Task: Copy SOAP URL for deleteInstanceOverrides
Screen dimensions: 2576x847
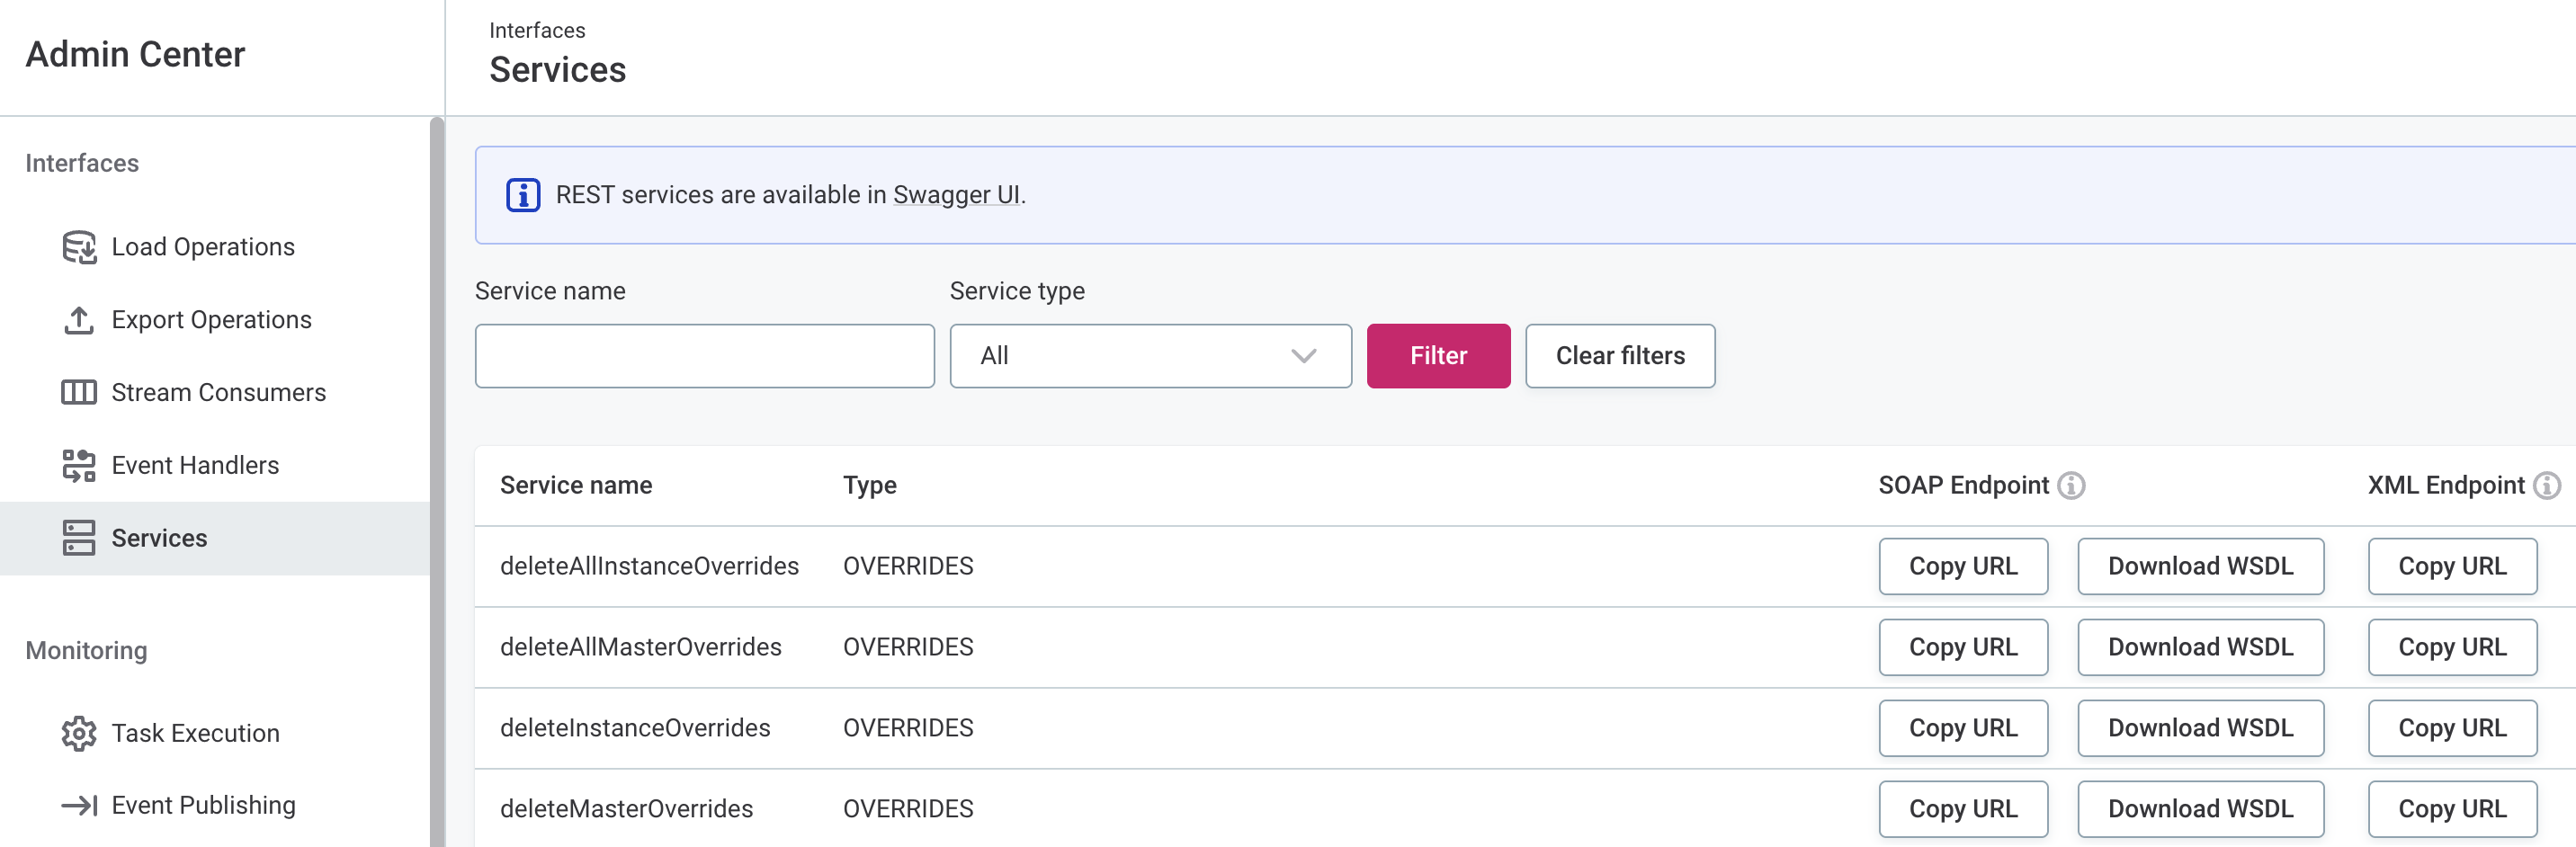Action: pos(1963,728)
